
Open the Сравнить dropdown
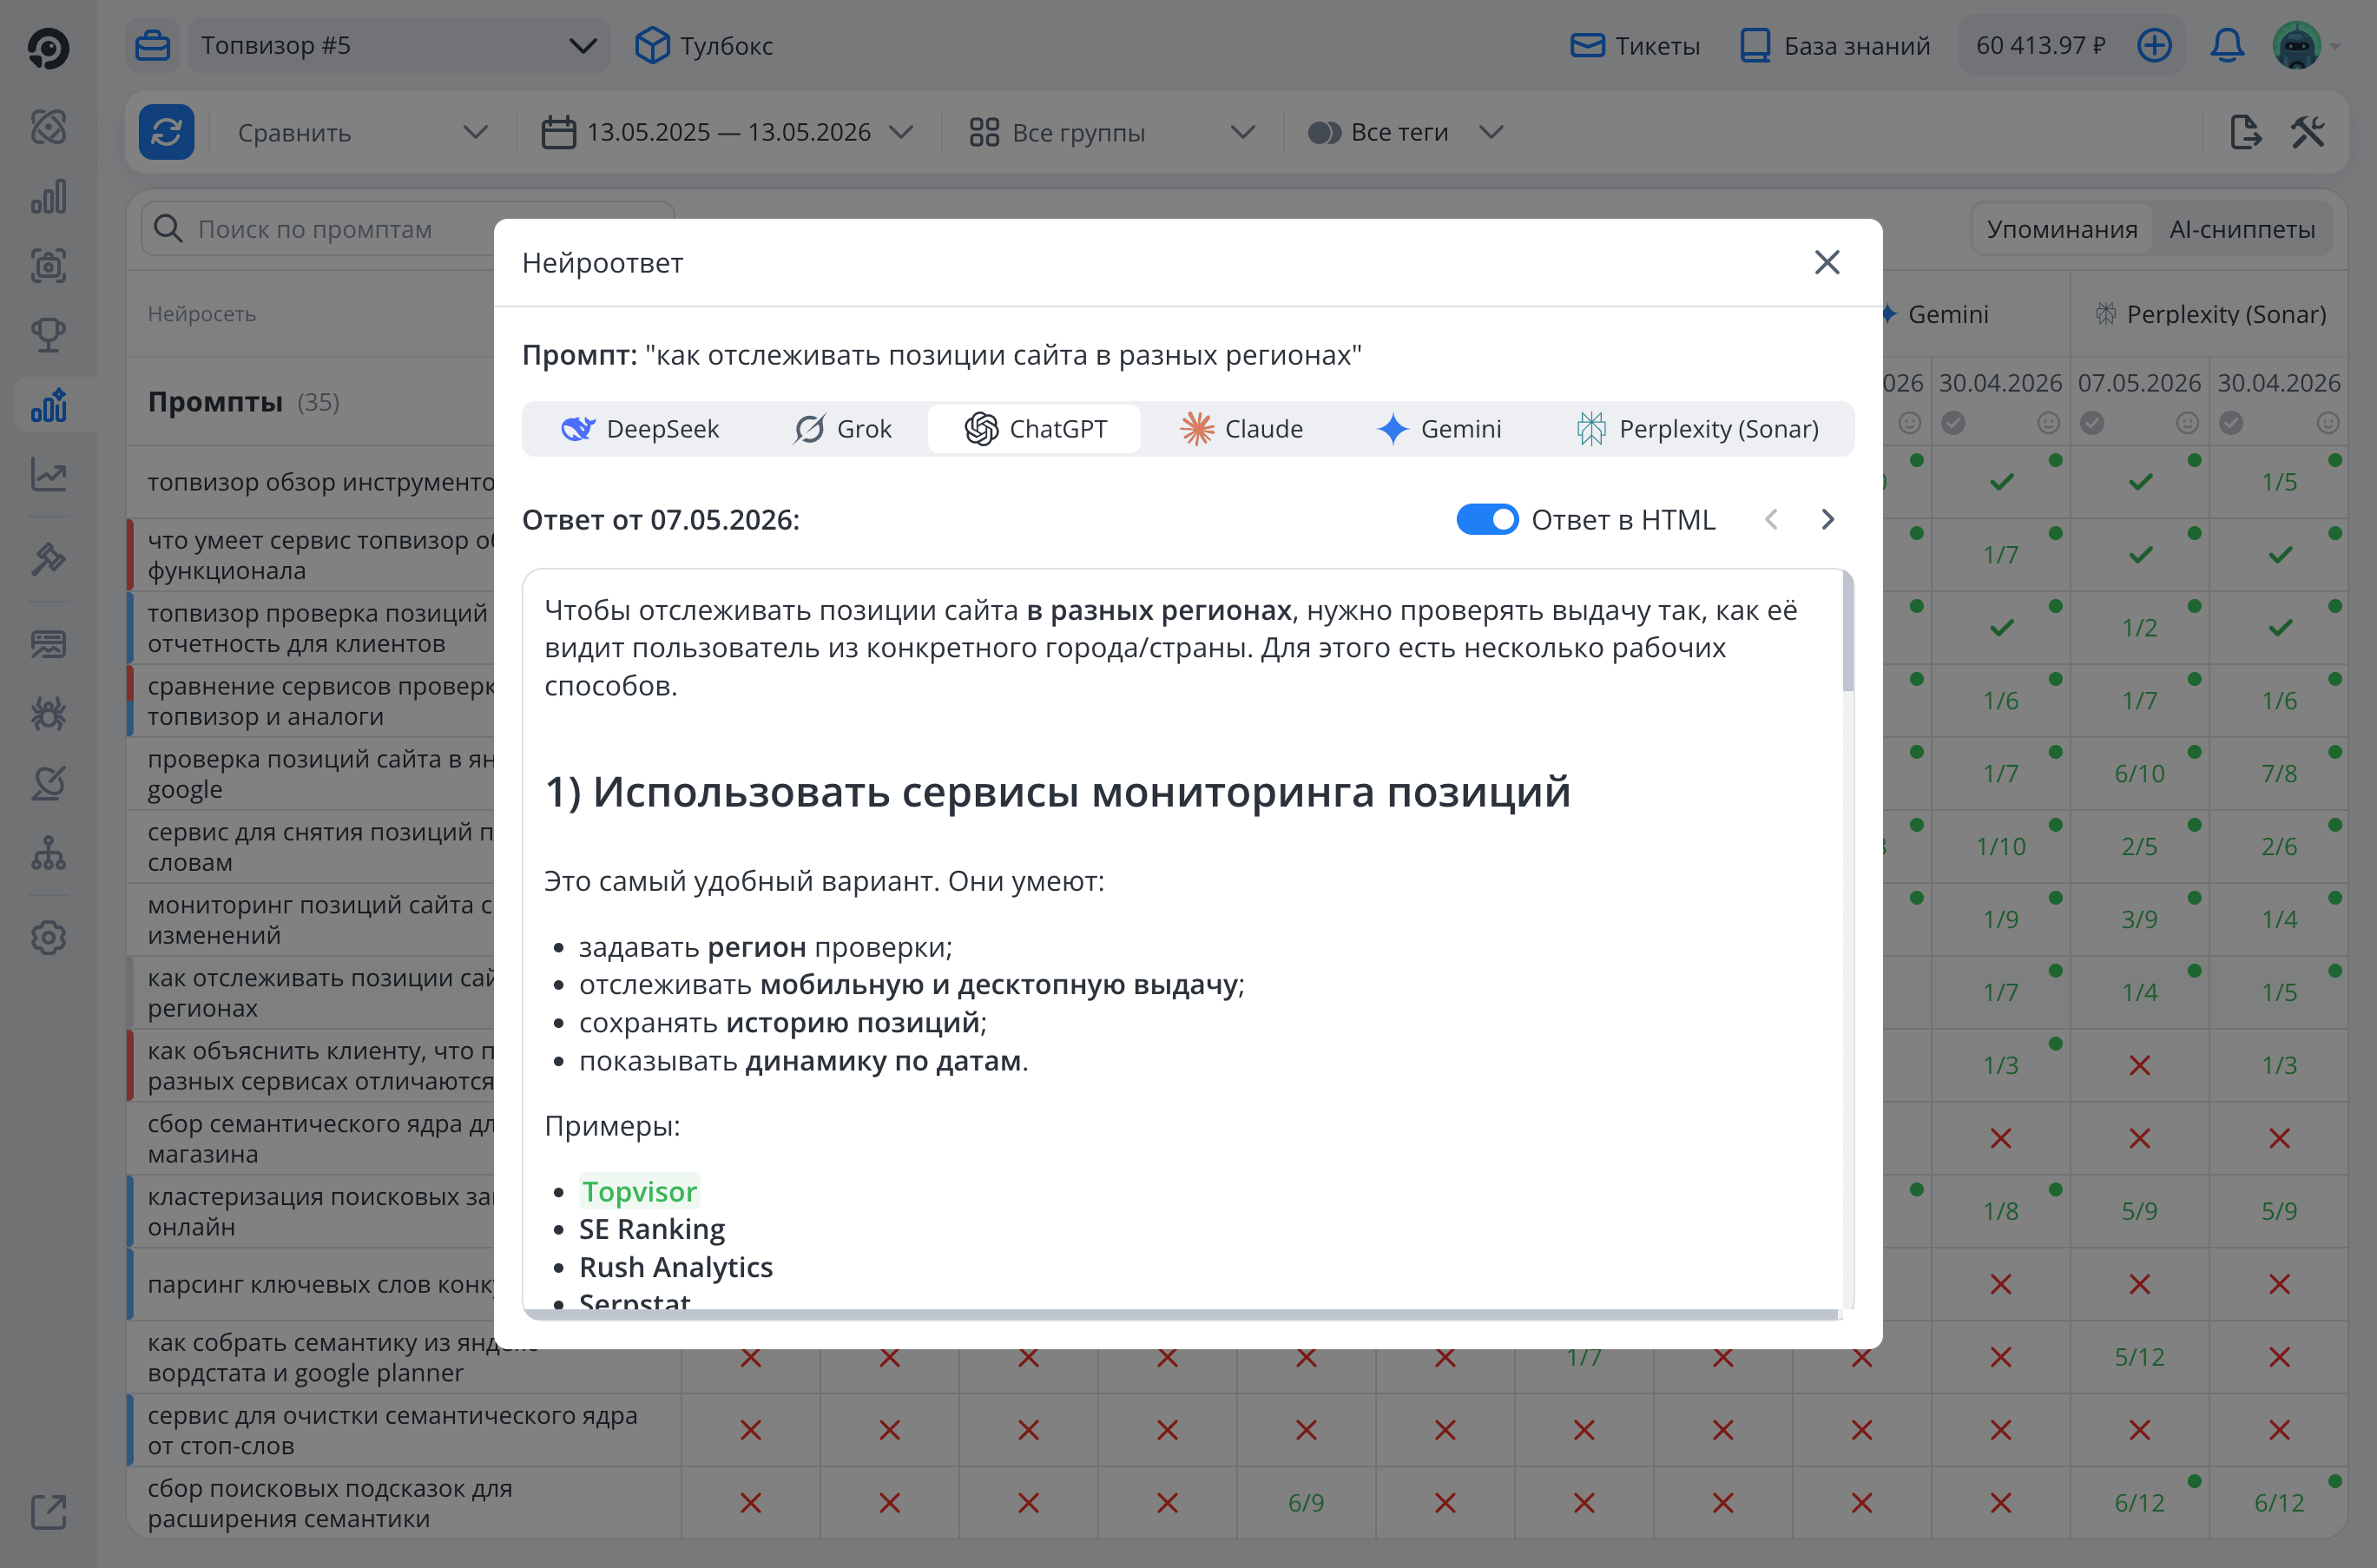point(362,132)
